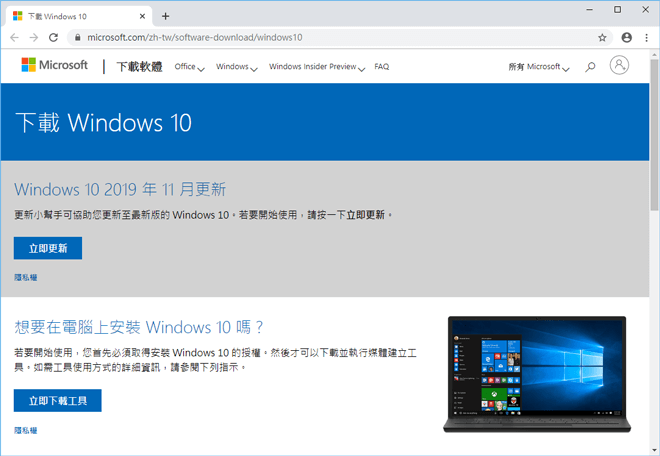Screen dimensions: 660x456
Task: Click the 立即下載工具 button
Action: click(x=58, y=400)
